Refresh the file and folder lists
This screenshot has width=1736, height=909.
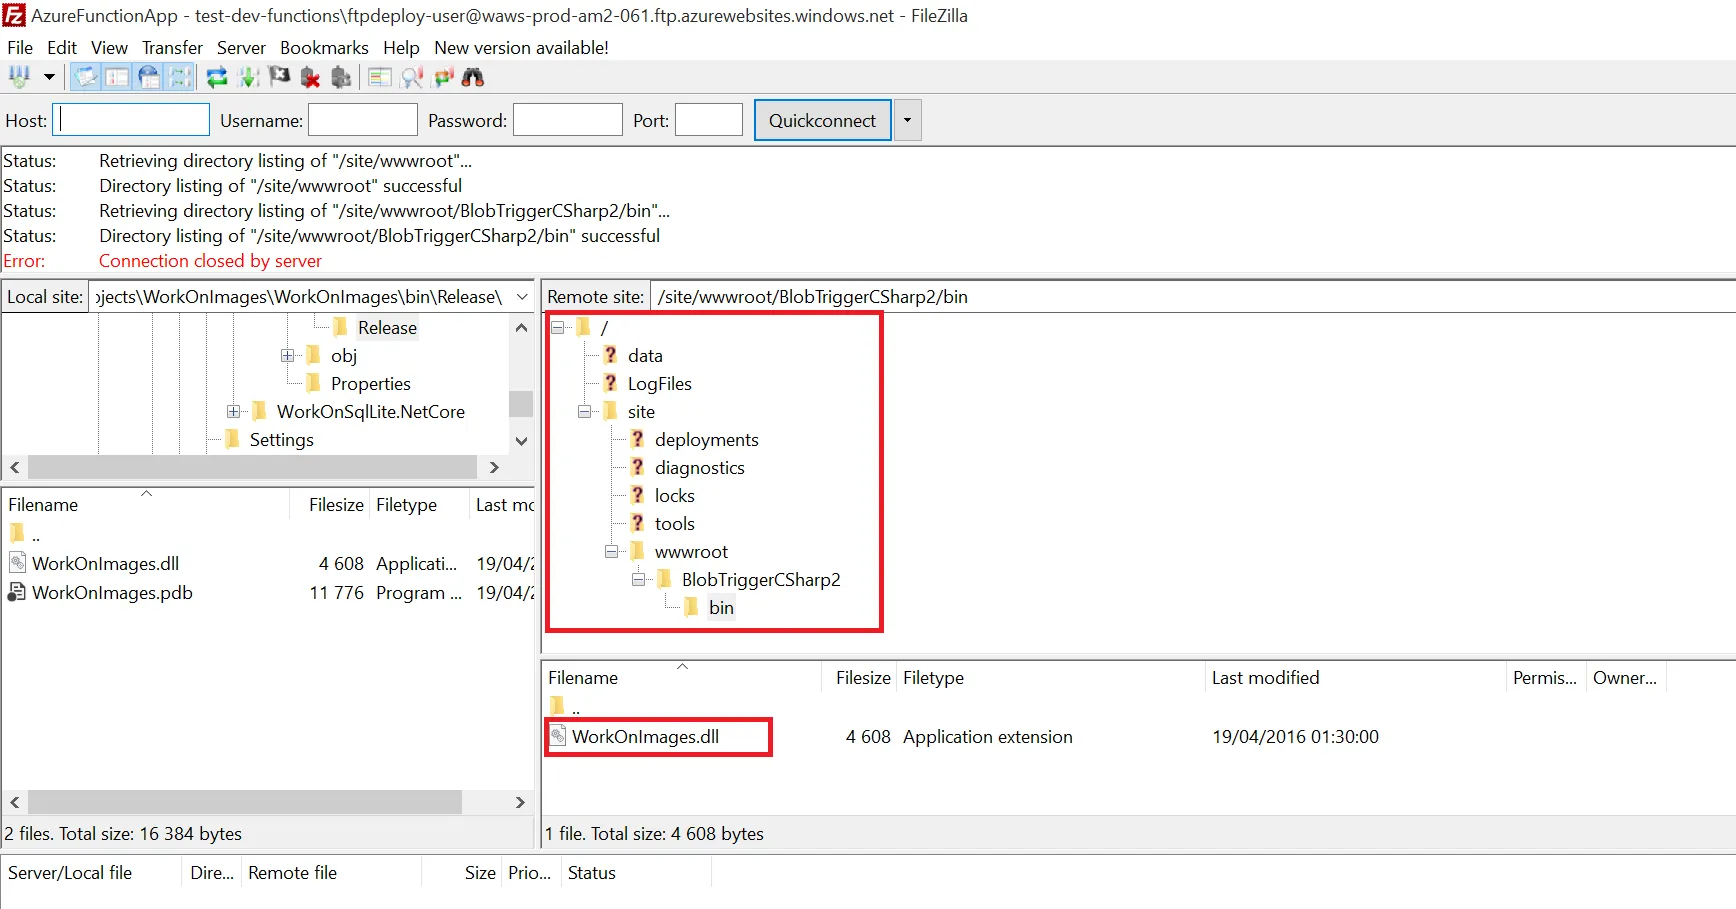point(216,77)
